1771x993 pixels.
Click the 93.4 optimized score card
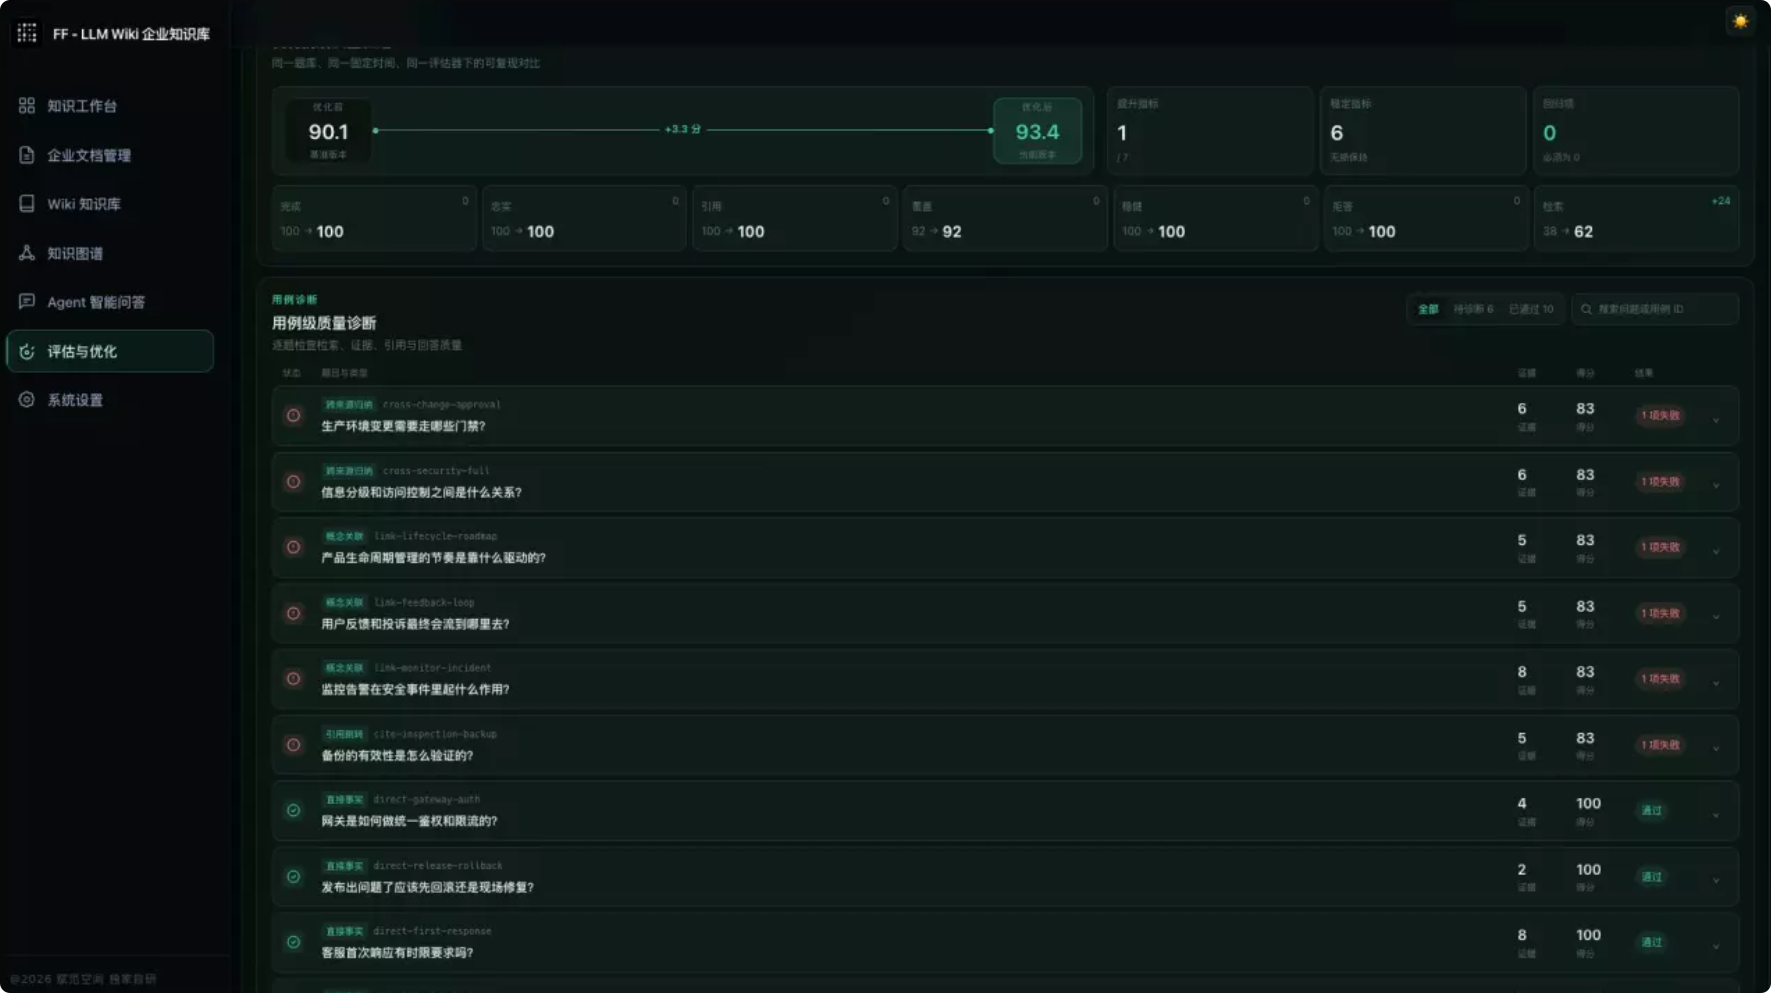[1037, 131]
